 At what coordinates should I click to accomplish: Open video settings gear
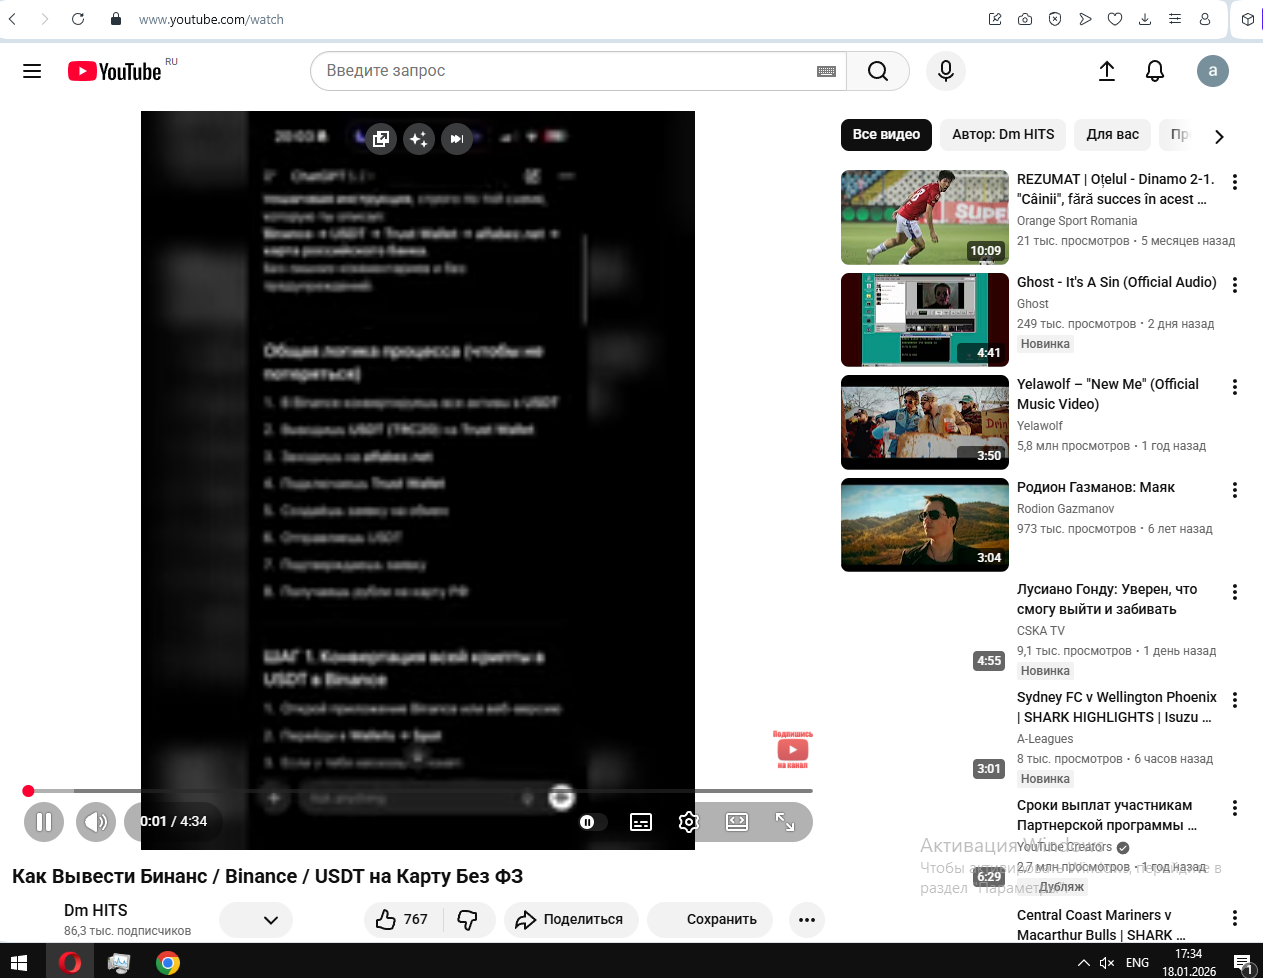tap(688, 822)
